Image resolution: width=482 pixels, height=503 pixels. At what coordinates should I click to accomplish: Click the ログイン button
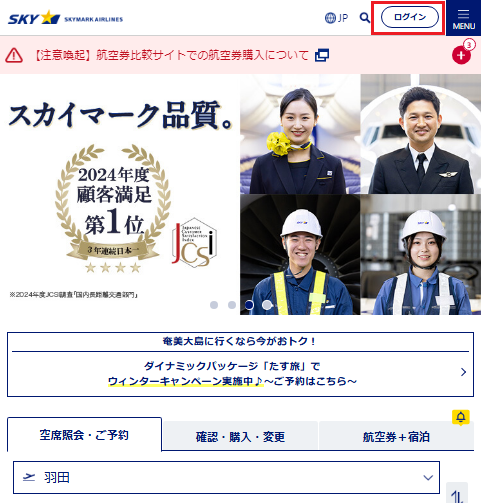(410, 17)
